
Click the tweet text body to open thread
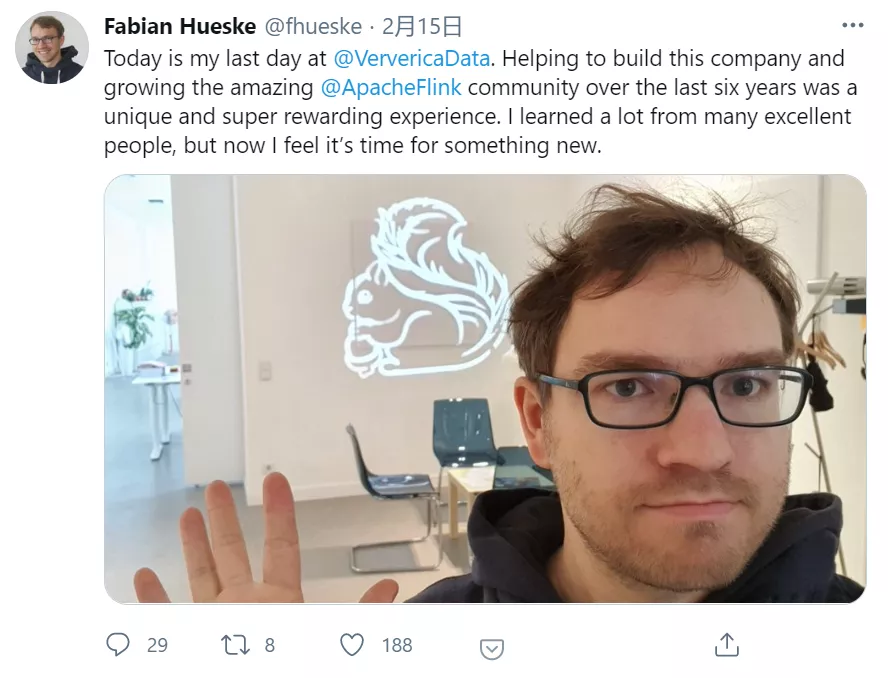click(x=480, y=102)
